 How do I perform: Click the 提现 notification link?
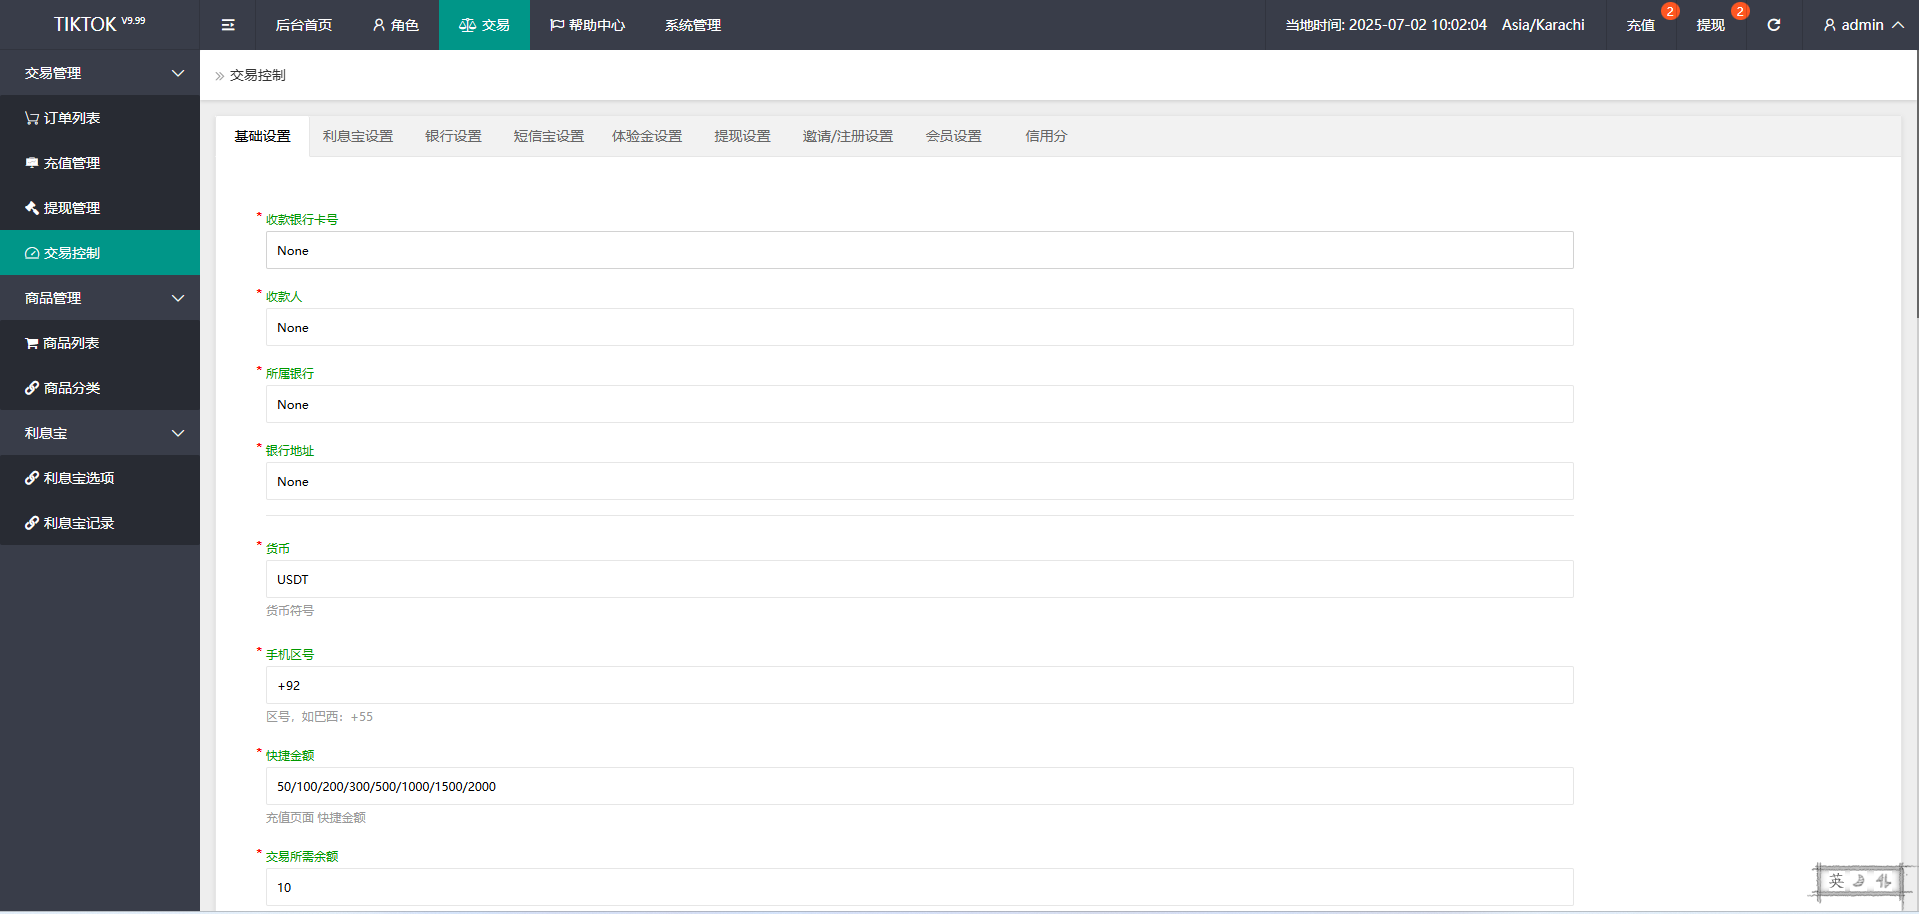pyautogui.click(x=1710, y=25)
